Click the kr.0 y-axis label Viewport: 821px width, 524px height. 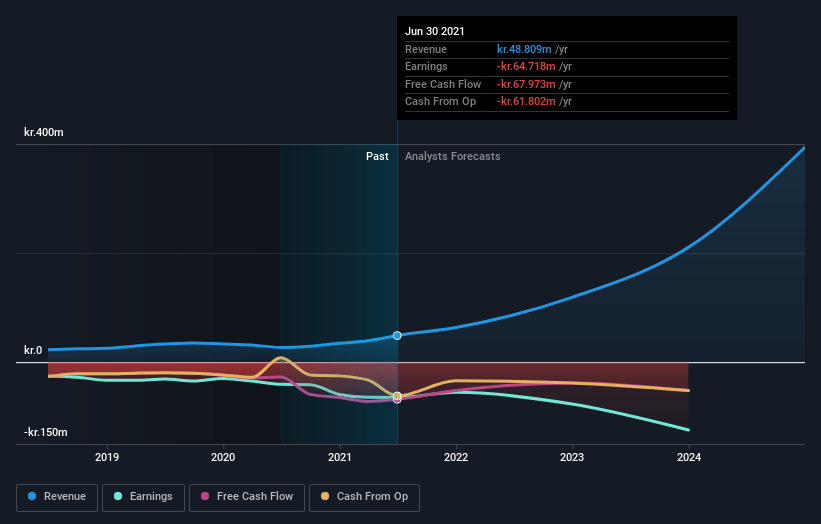point(33,350)
